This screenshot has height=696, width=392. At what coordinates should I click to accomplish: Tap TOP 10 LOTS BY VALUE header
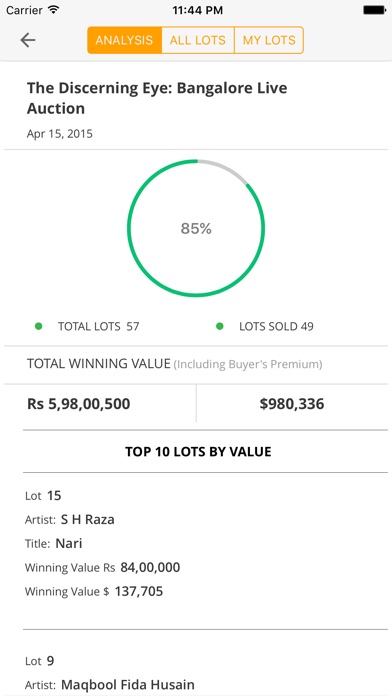pyautogui.click(x=198, y=452)
